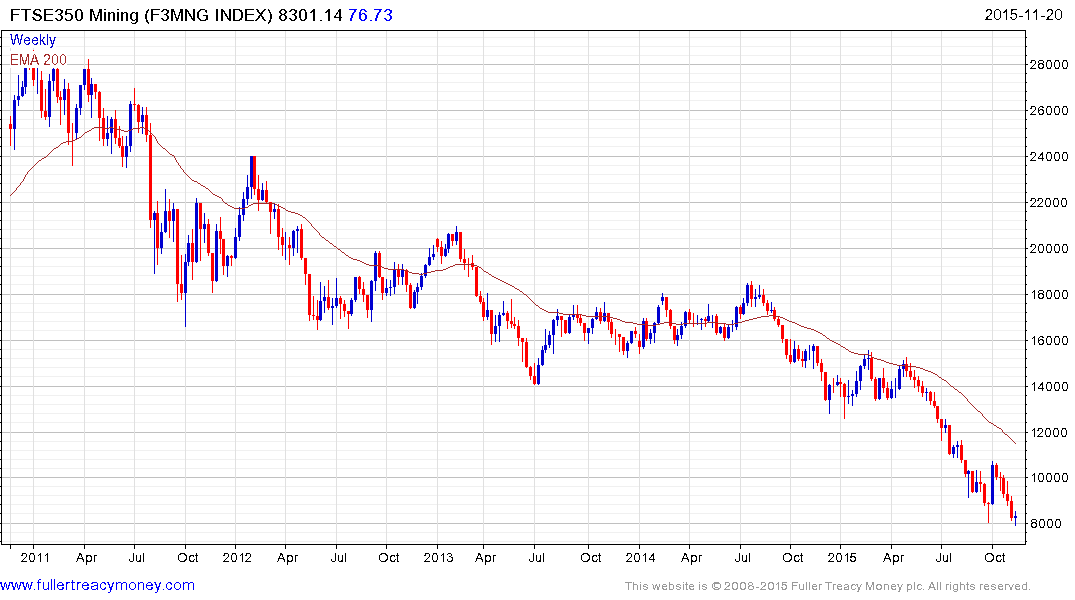Click the Weekly interval label
1075x600 pixels.
click(32, 40)
